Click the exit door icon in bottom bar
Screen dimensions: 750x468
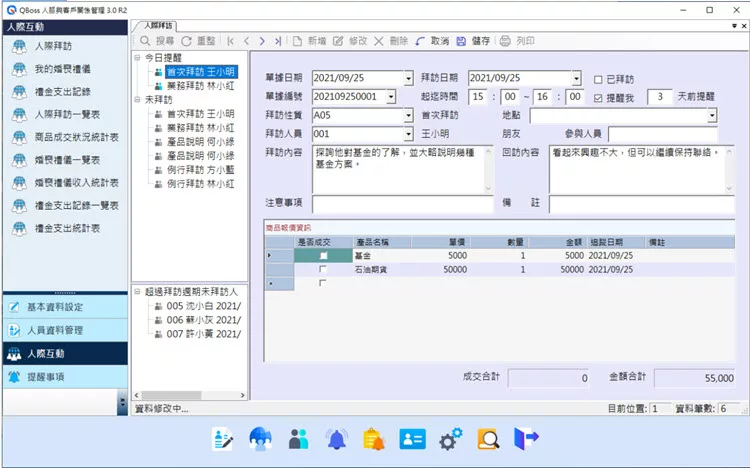click(x=527, y=438)
